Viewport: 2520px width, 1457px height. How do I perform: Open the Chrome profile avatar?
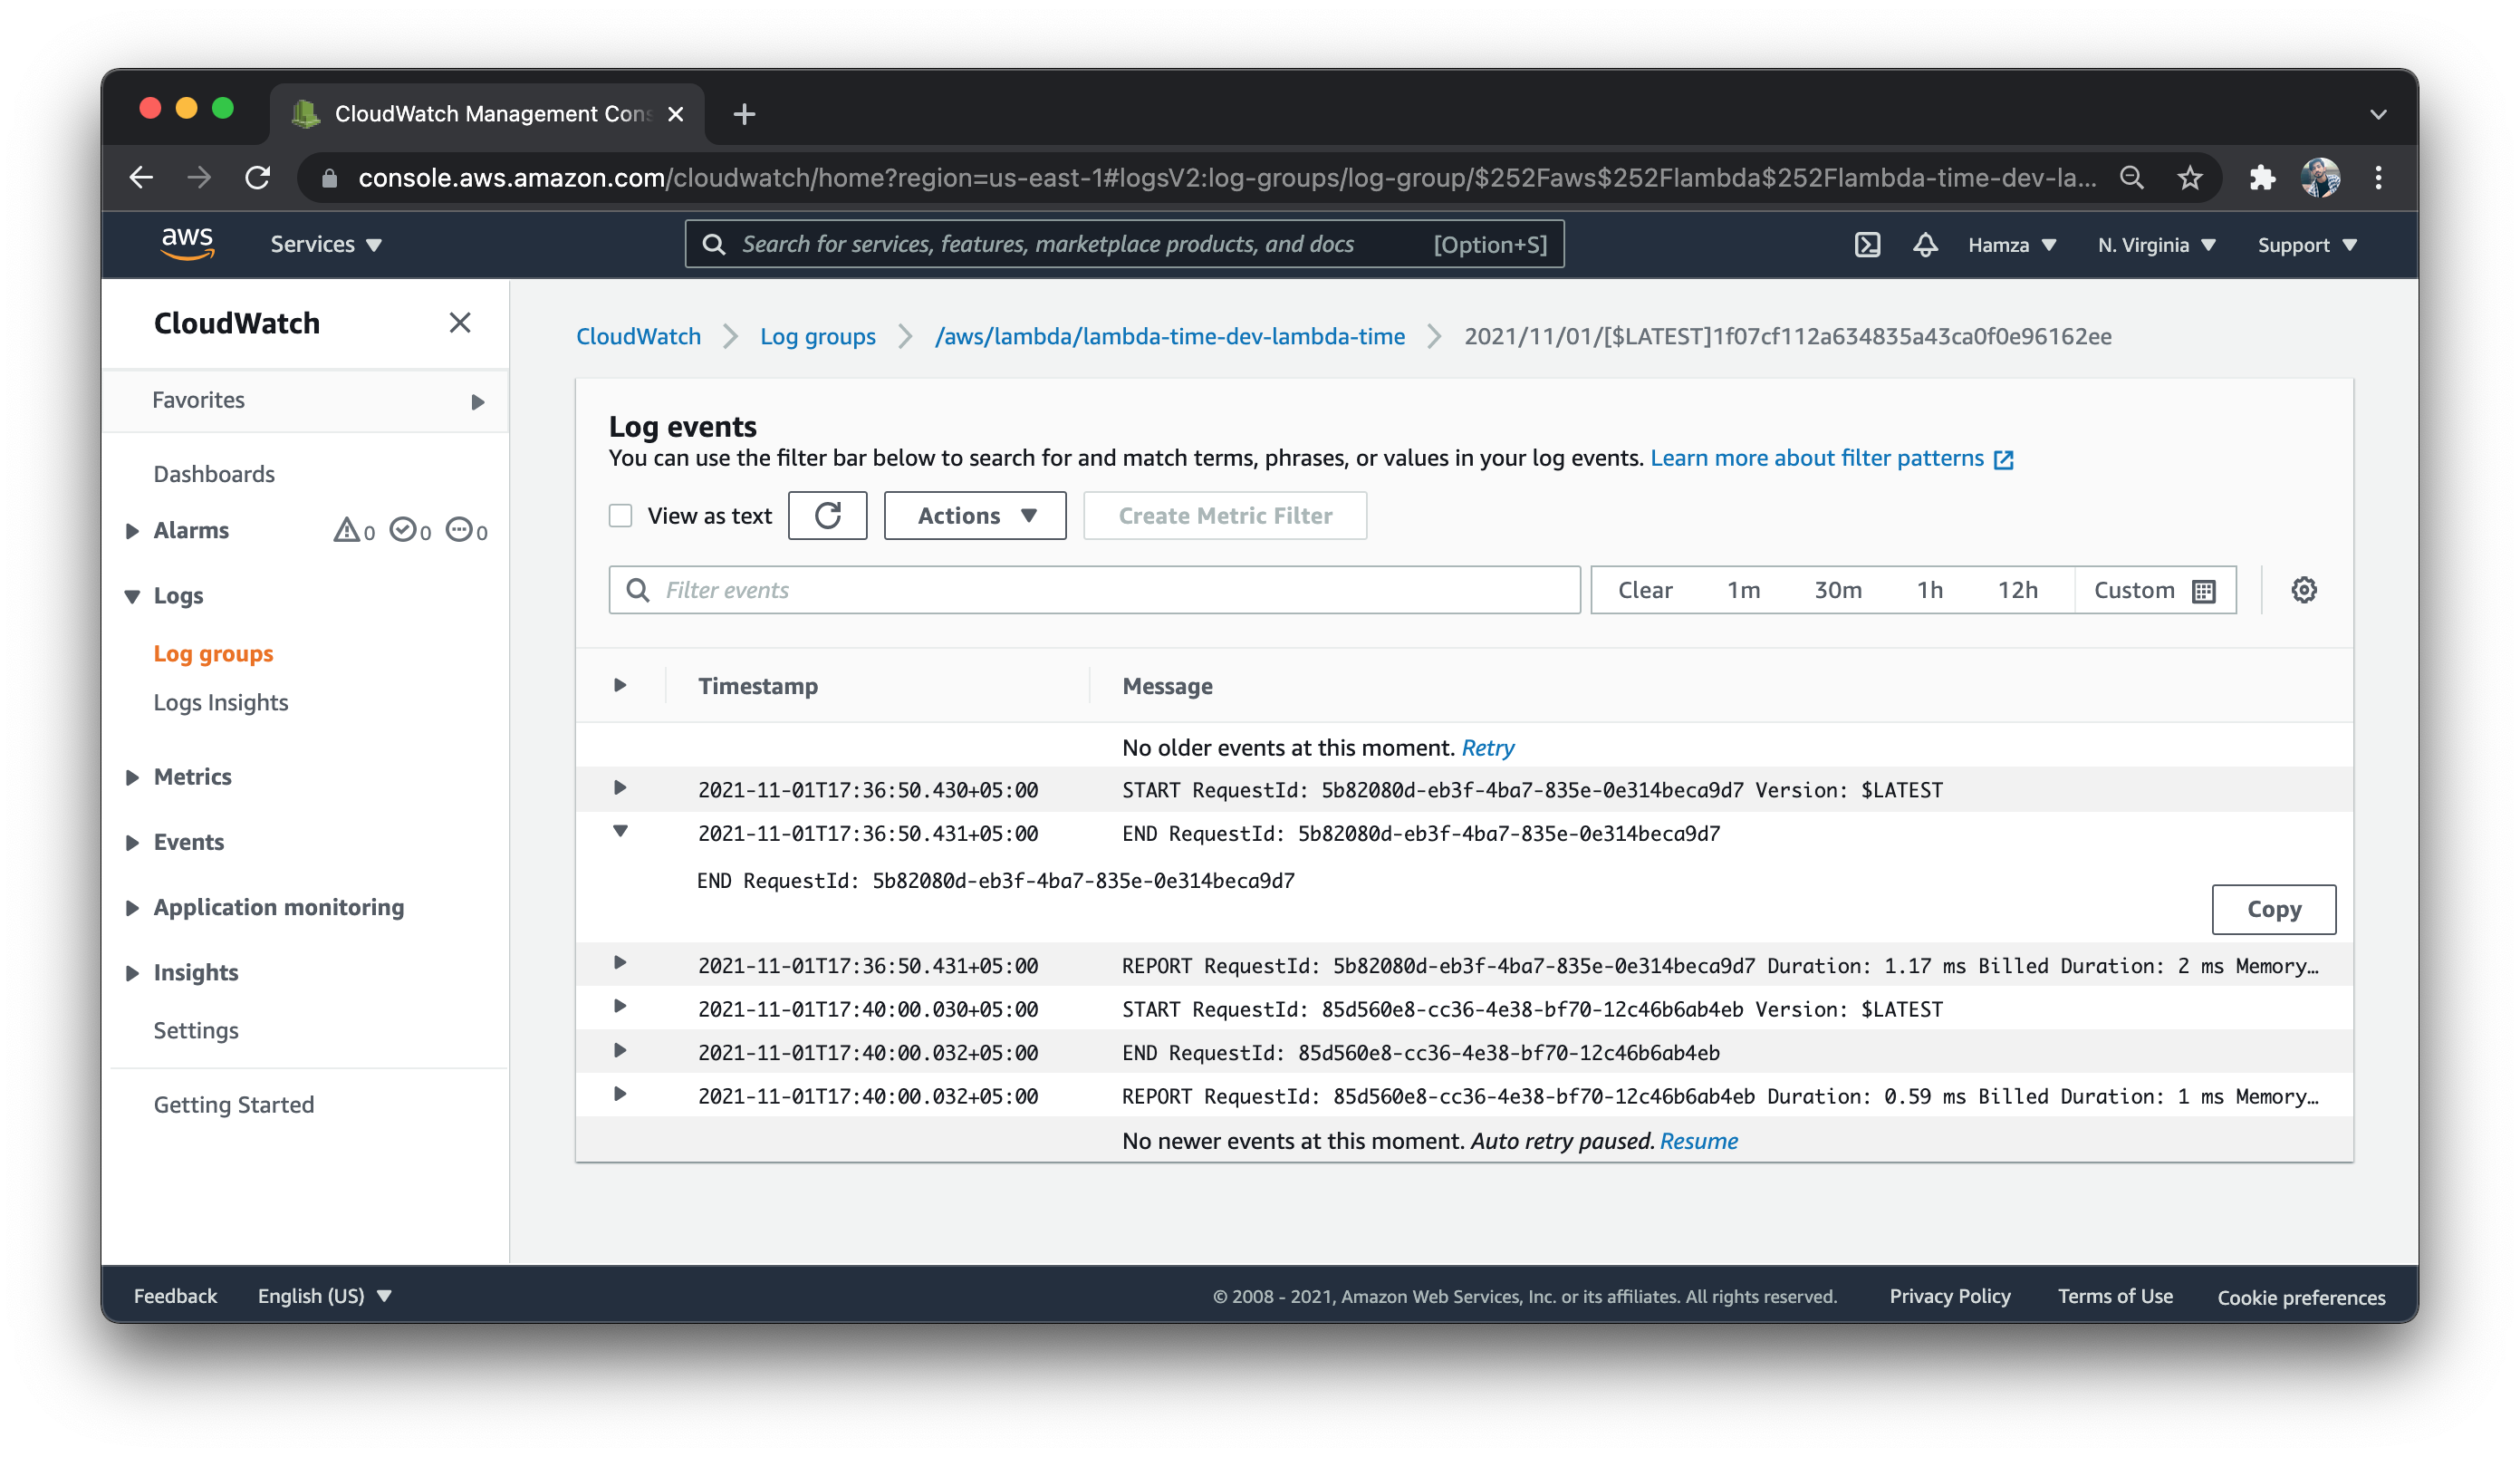(x=2320, y=178)
